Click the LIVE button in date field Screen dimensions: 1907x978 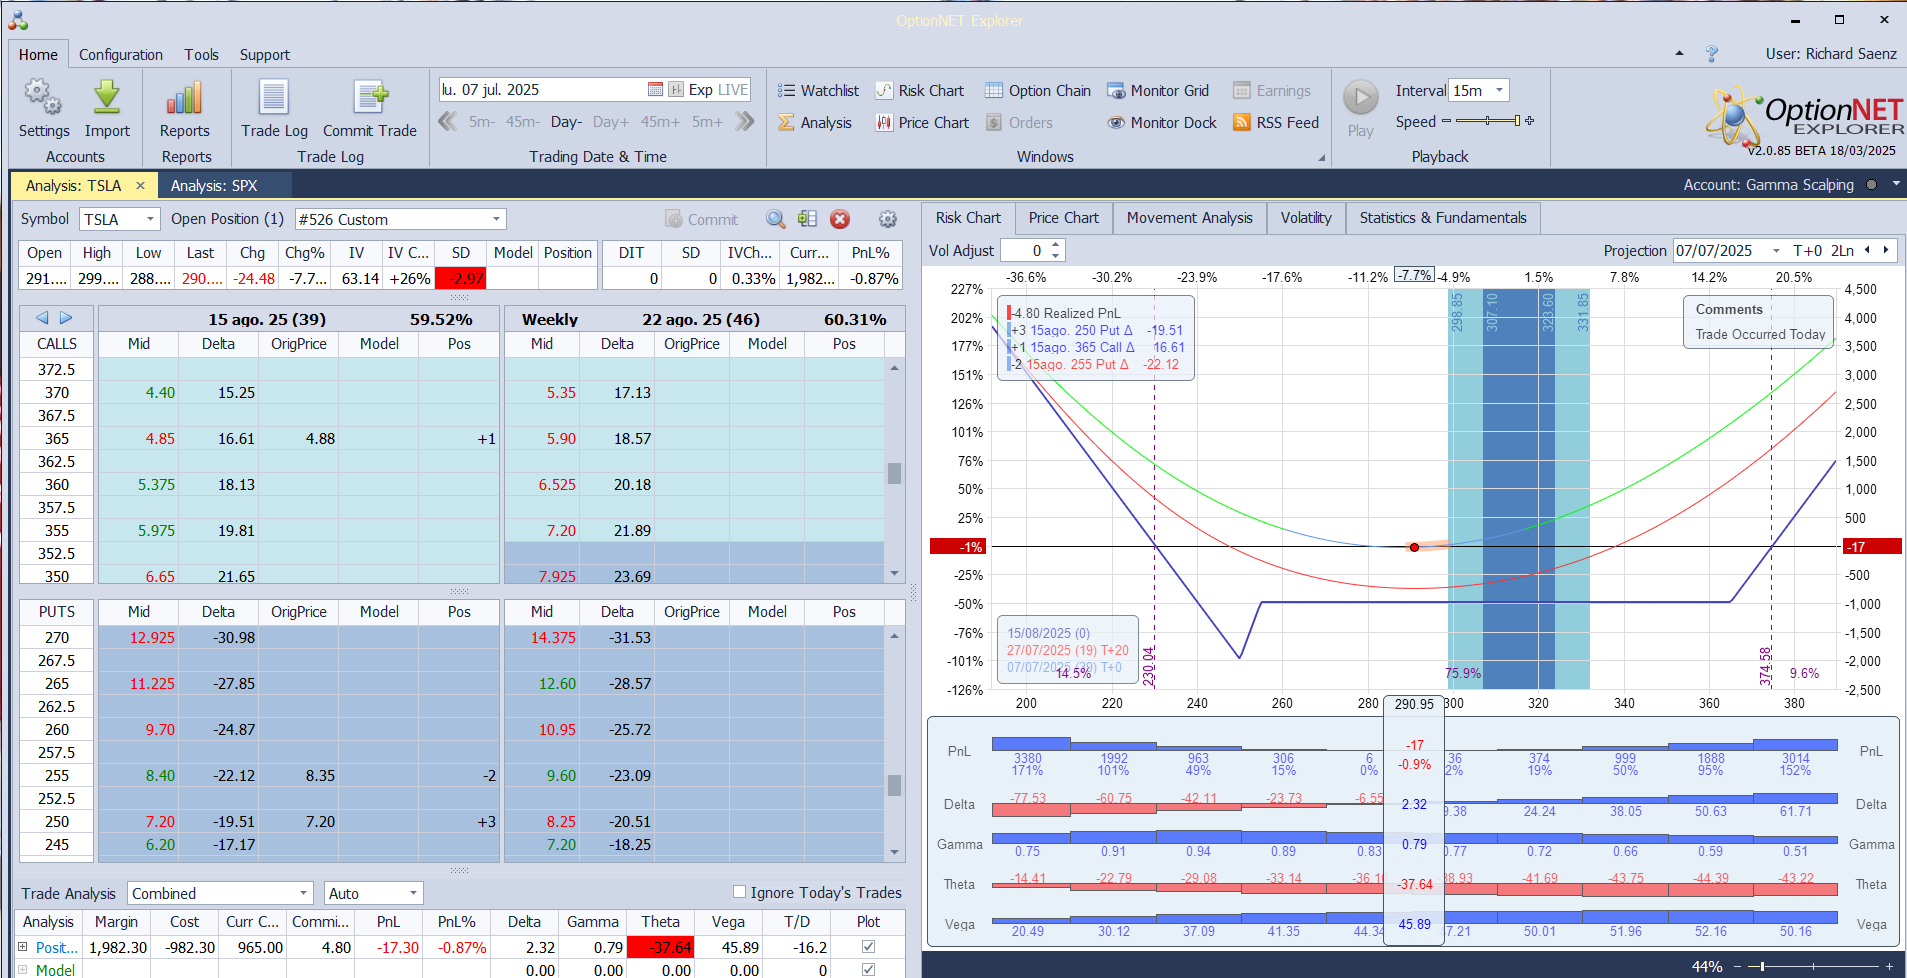tap(732, 89)
